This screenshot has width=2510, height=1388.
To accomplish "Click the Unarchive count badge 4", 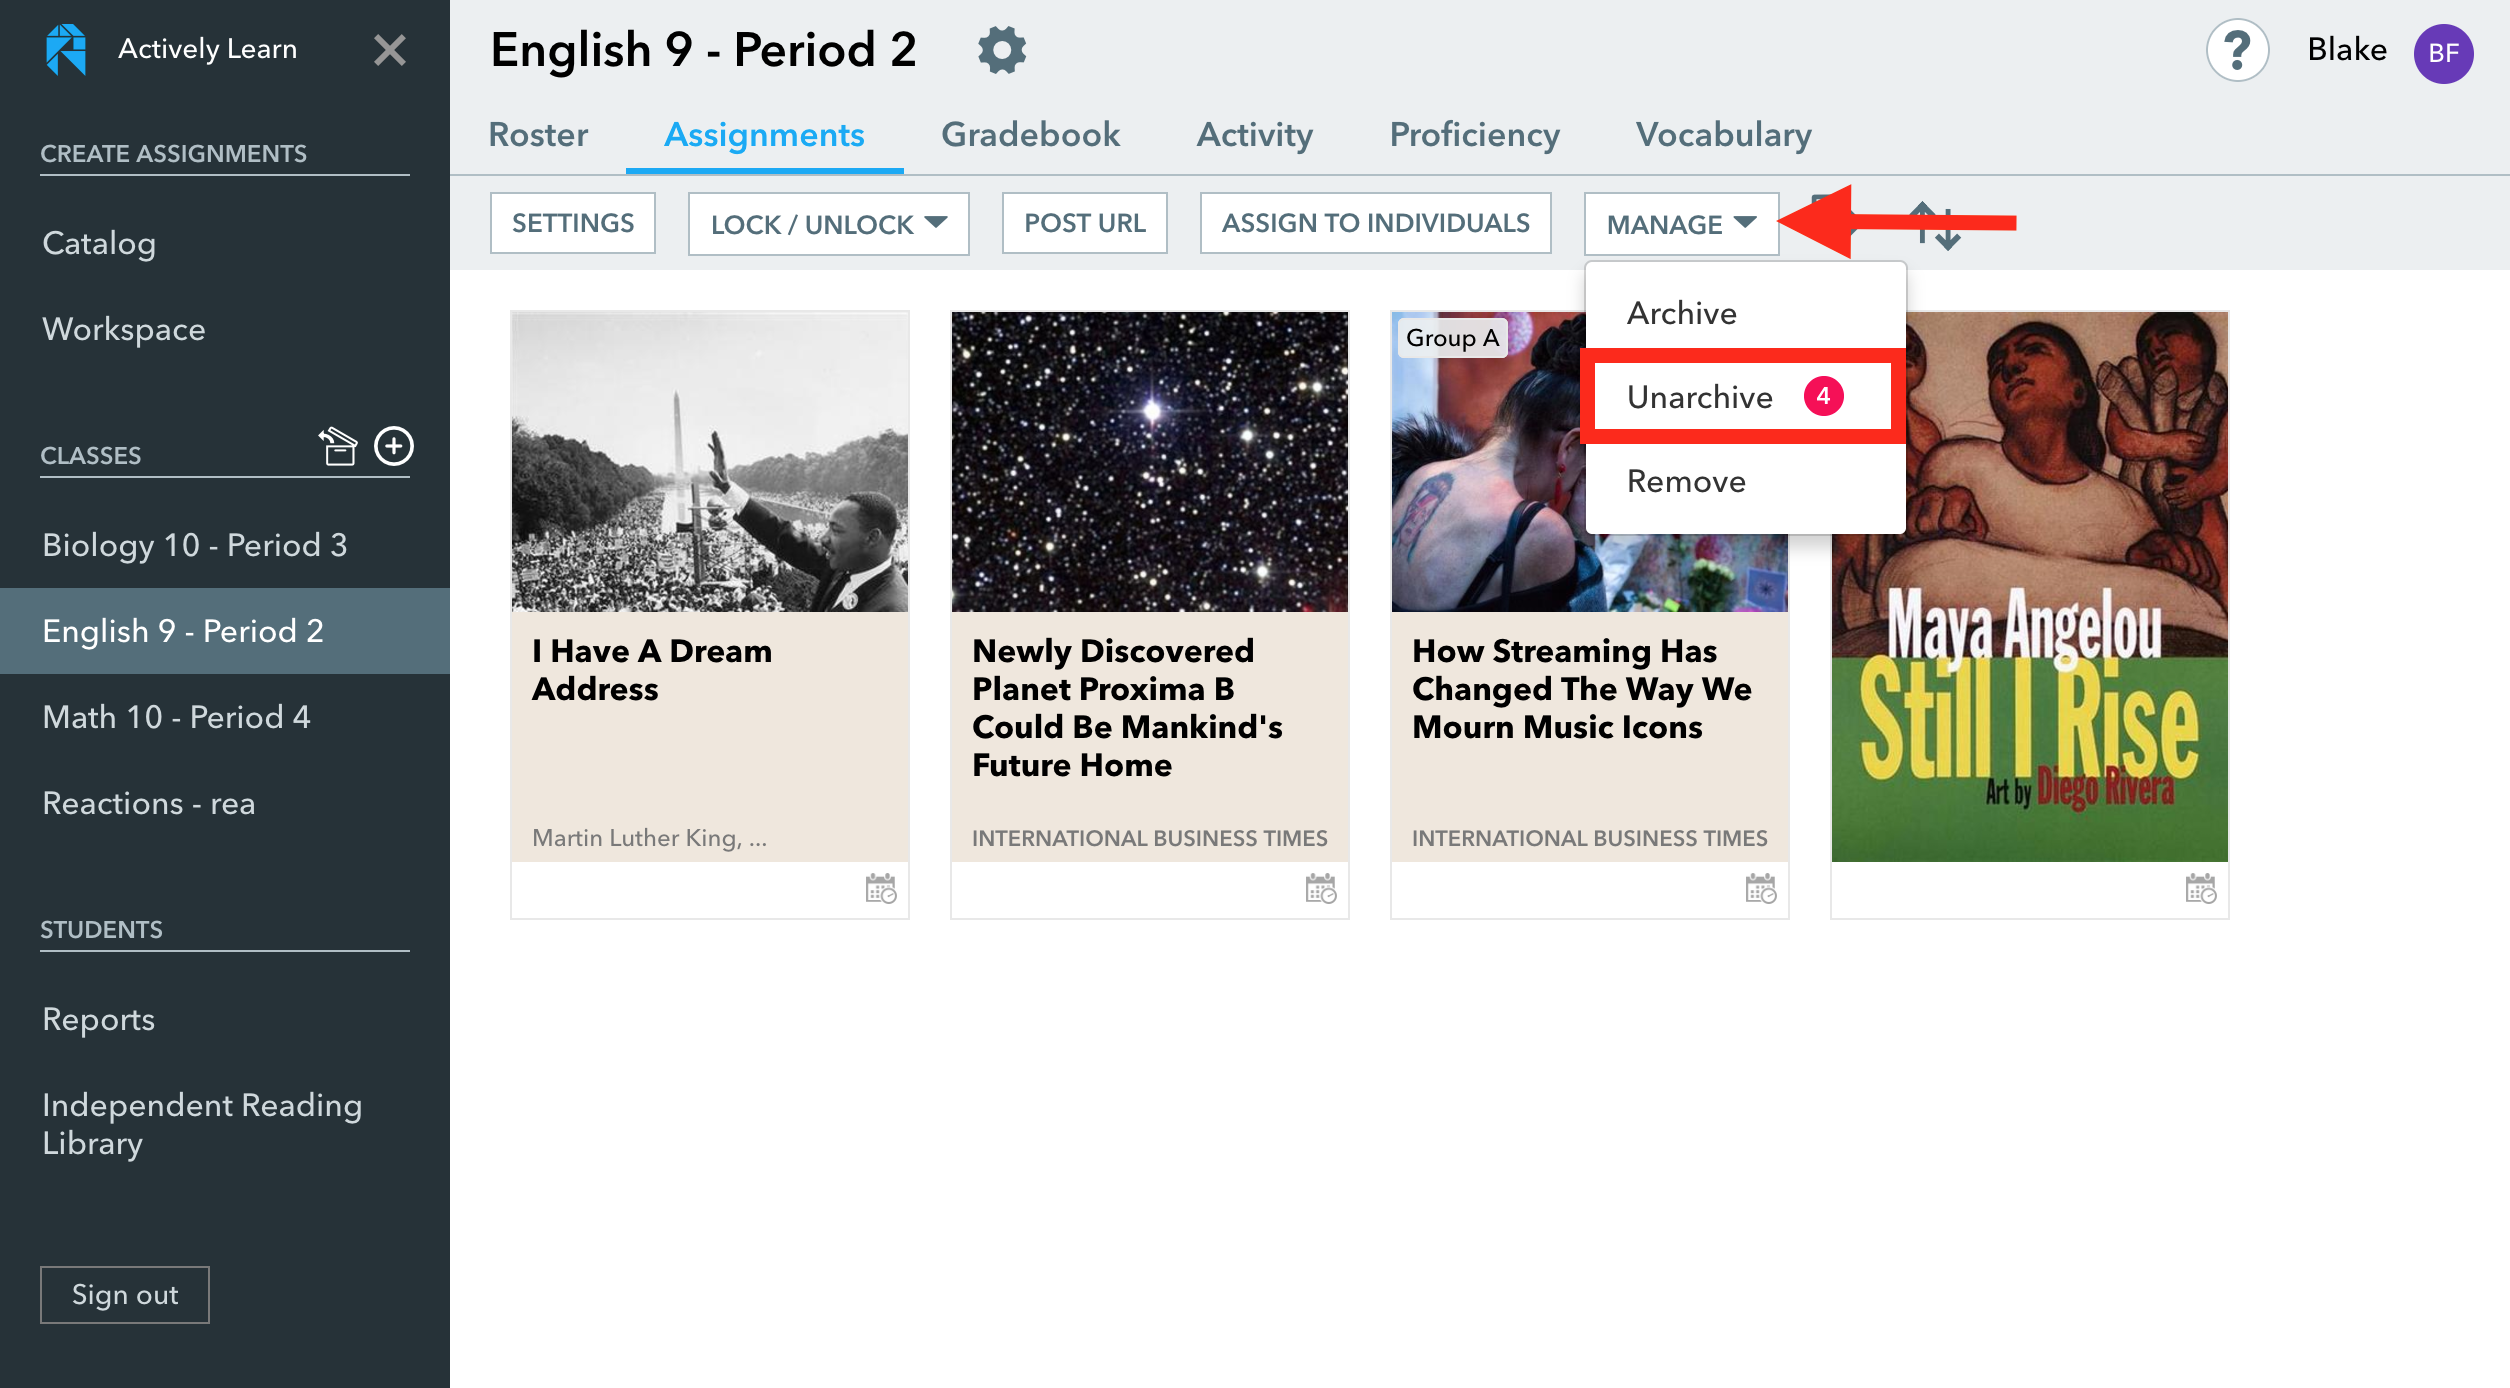I will (x=1823, y=396).
